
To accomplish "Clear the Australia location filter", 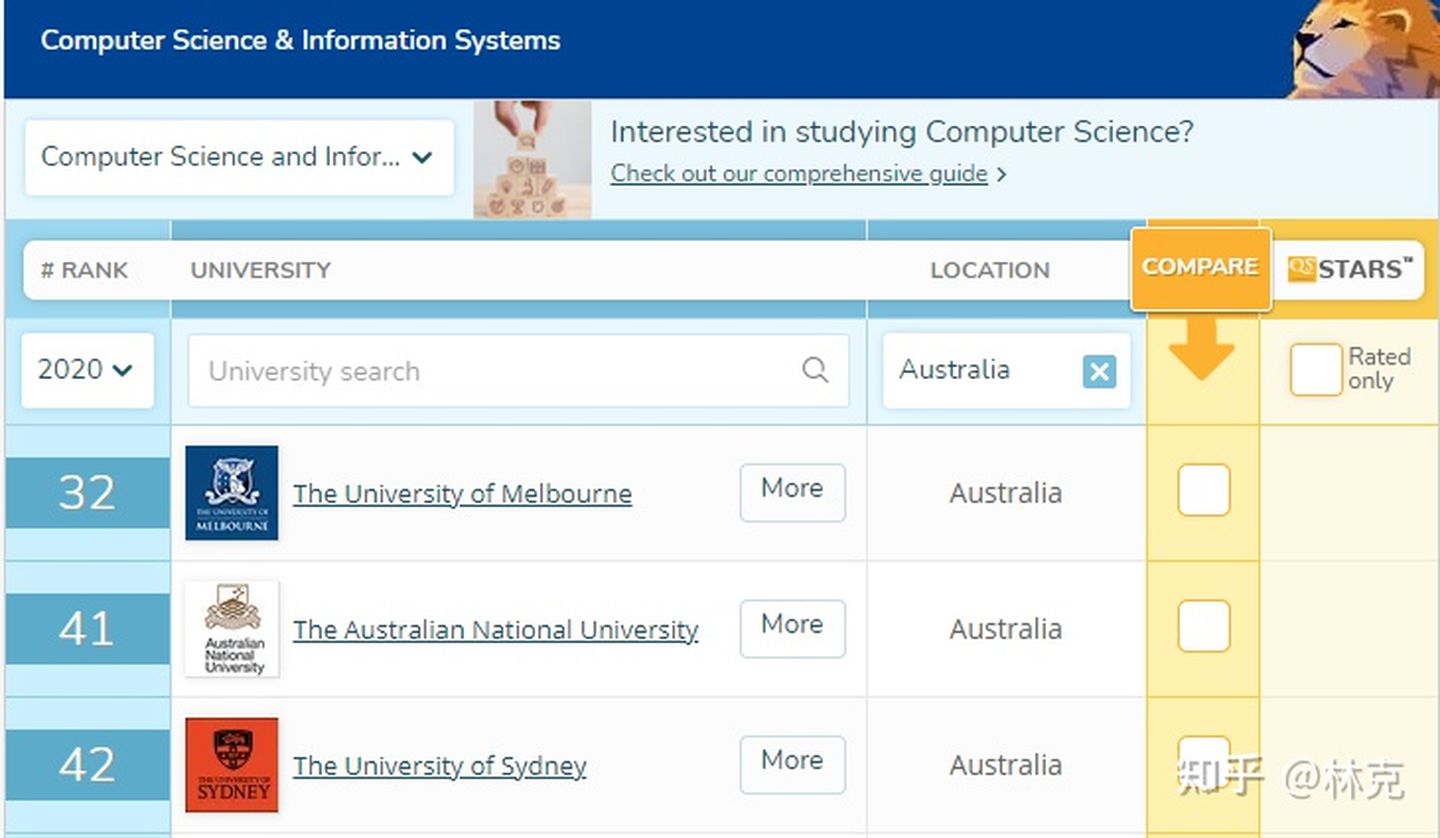I will coord(1099,372).
